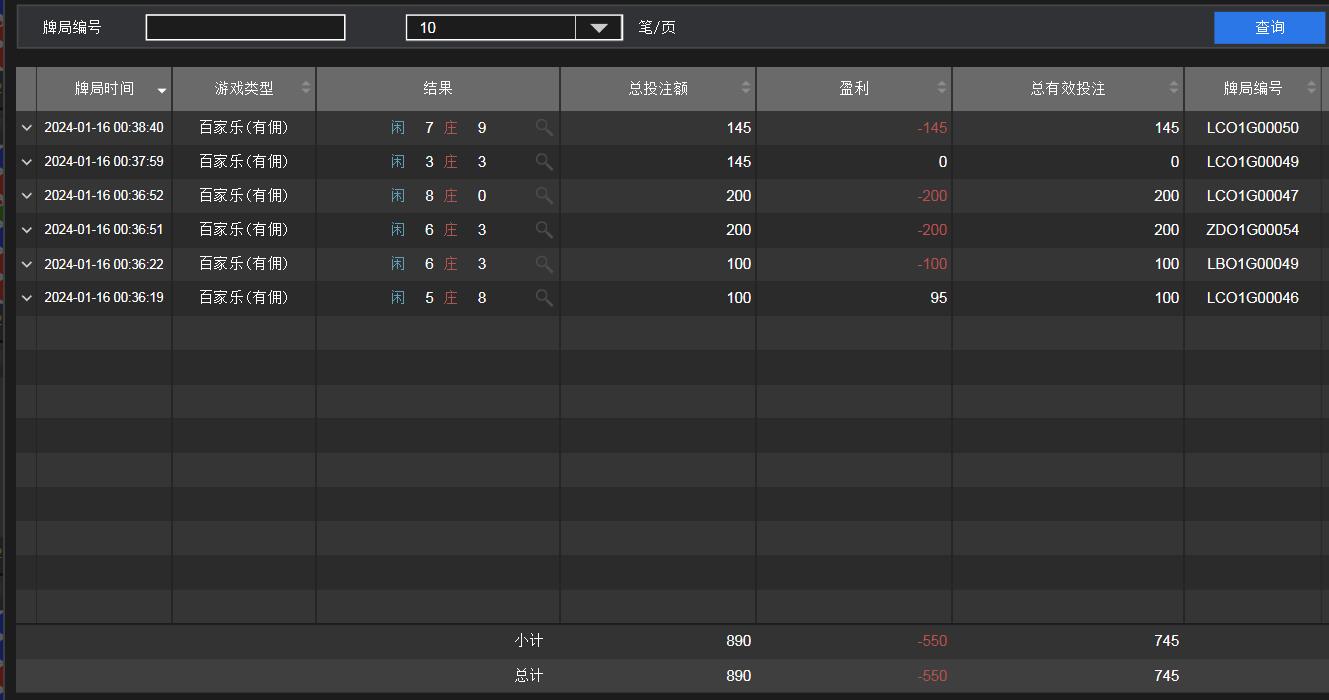Image resolution: width=1329 pixels, height=700 pixels.
Task: Click the 查询 search button
Action: [x=1269, y=28]
